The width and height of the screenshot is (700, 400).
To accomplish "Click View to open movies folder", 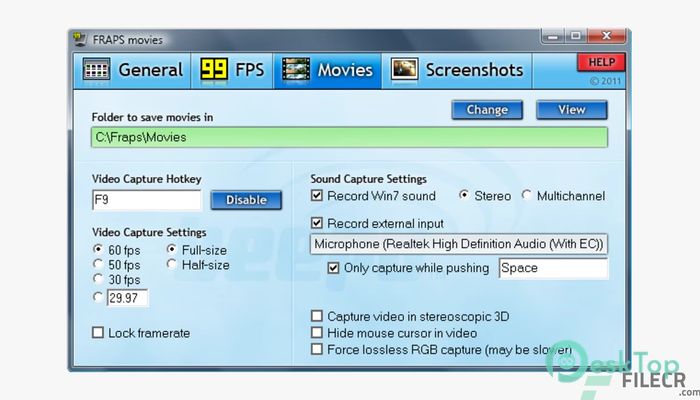I will pos(572,110).
